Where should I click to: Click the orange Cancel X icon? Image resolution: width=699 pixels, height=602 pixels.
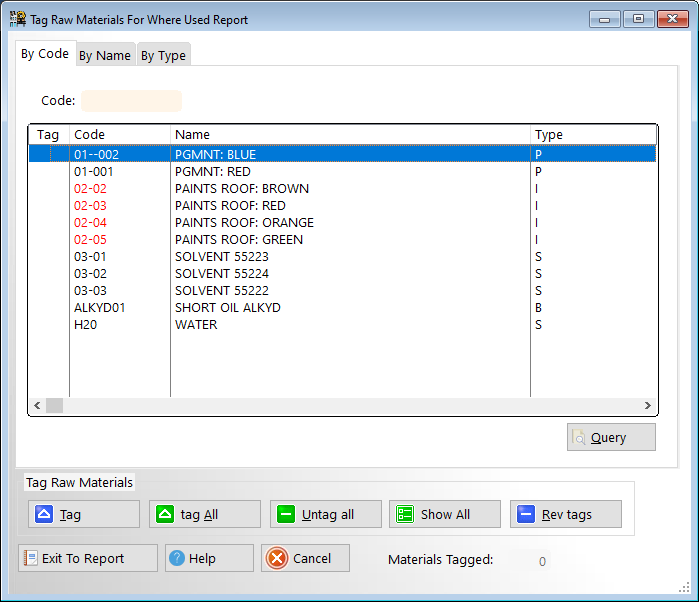277,558
